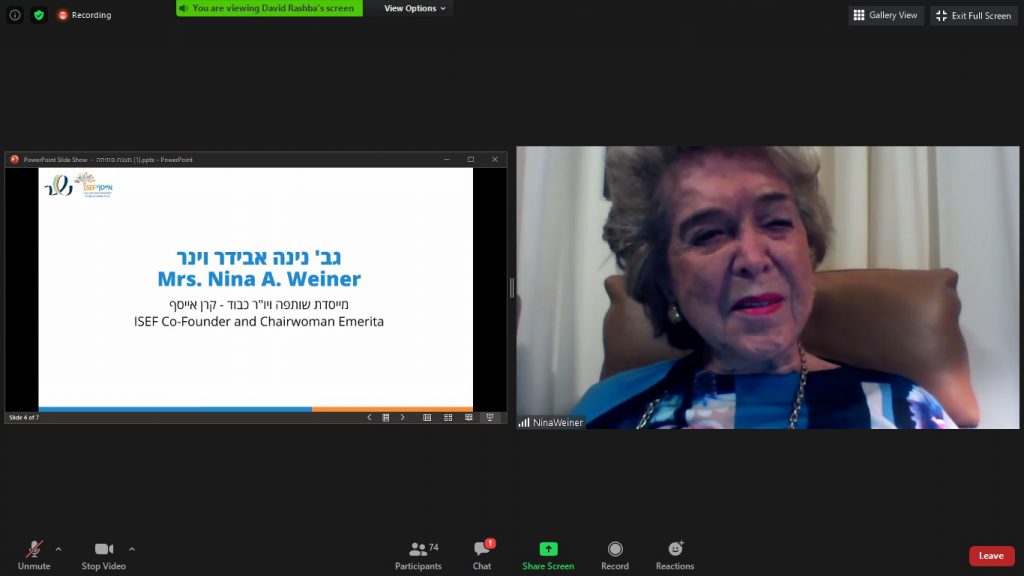
Task: Start recording with the Record button
Action: 615,556
